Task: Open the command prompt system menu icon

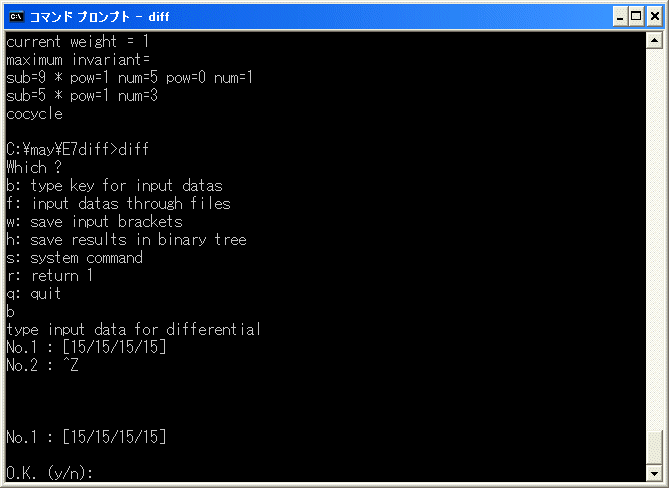Action: click(x=16, y=17)
